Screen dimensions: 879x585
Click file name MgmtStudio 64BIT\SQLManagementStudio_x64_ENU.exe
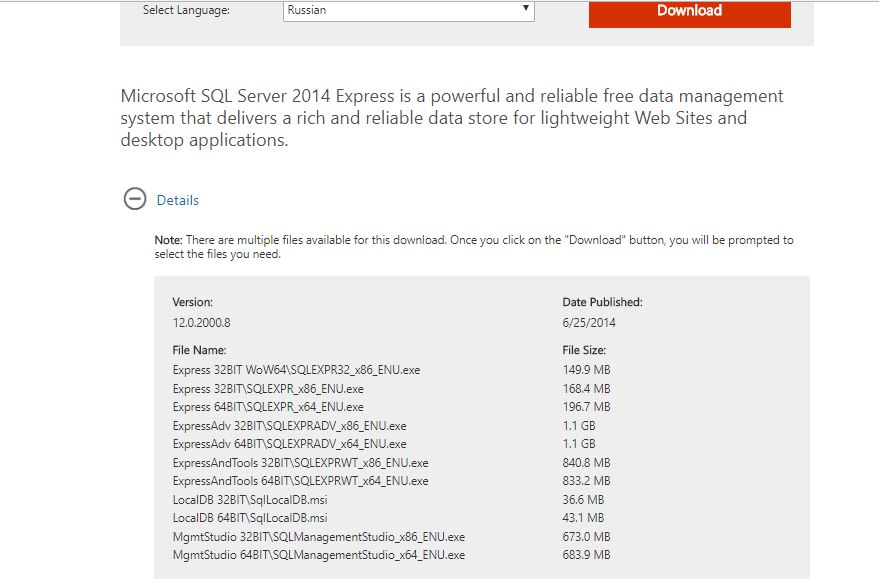318,555
